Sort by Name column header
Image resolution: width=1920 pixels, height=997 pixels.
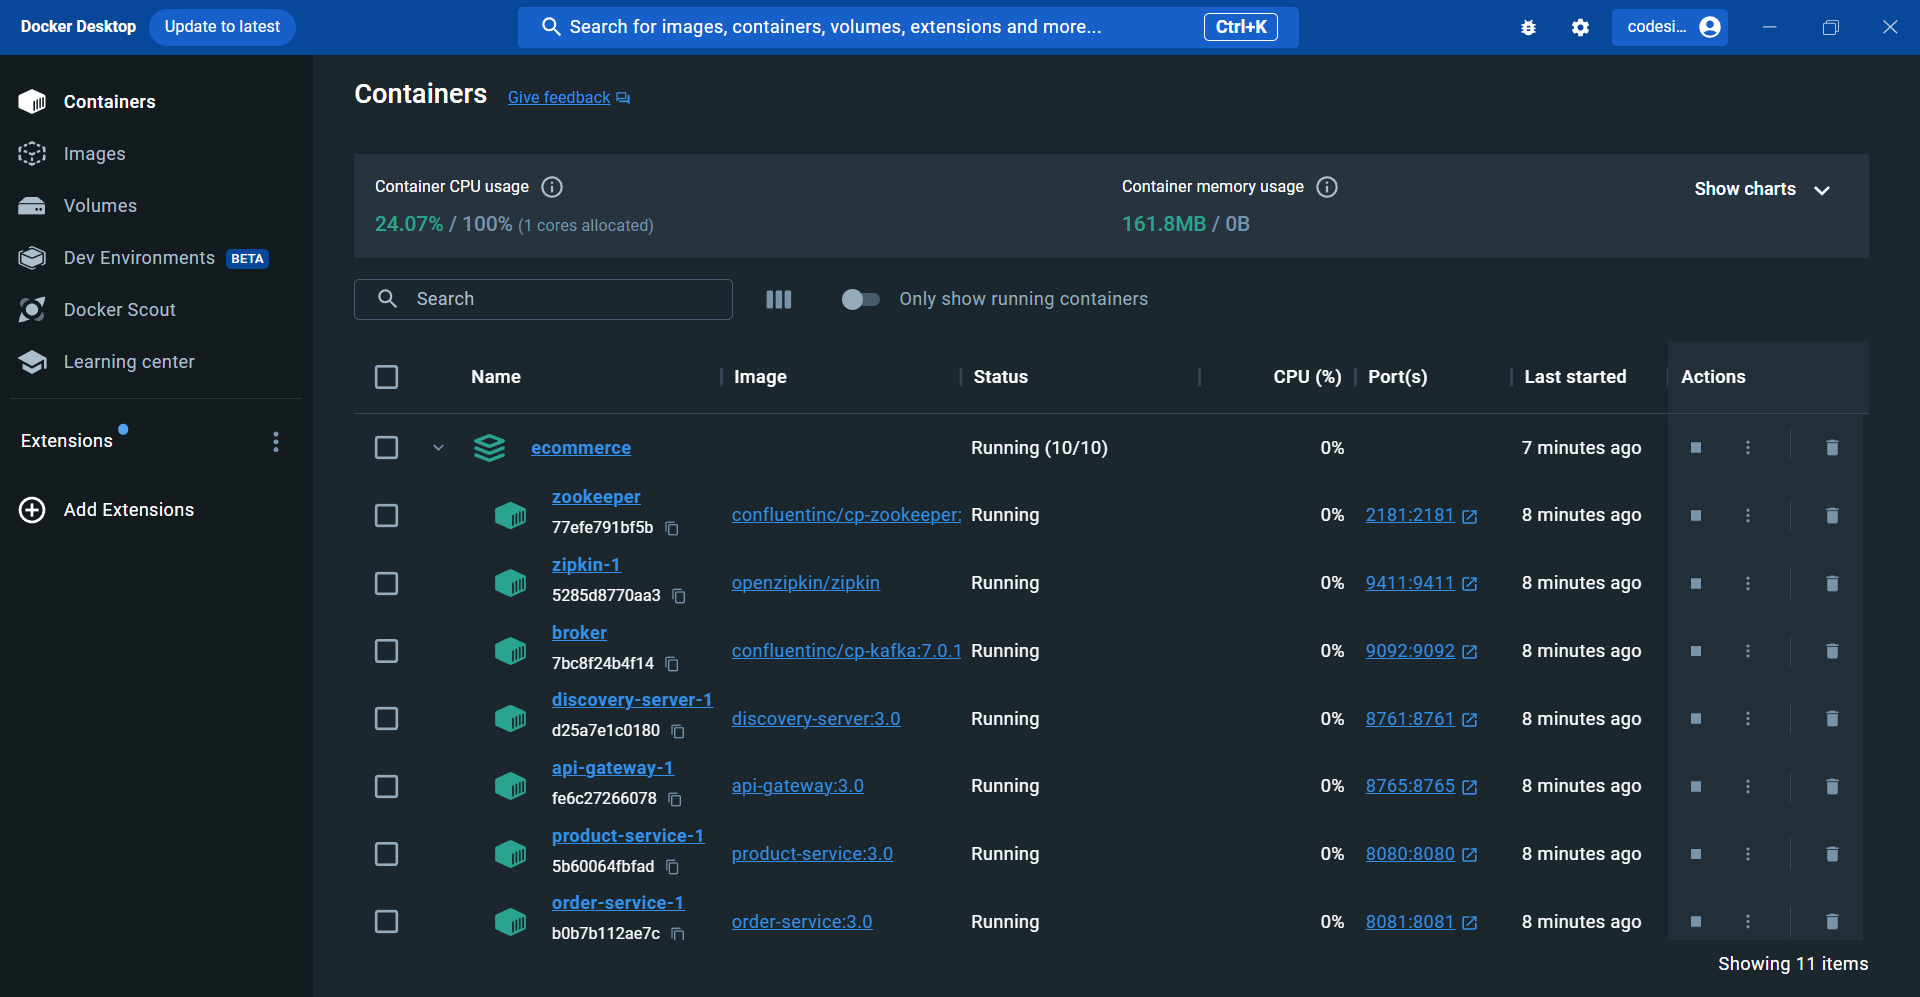pos(496,377)
